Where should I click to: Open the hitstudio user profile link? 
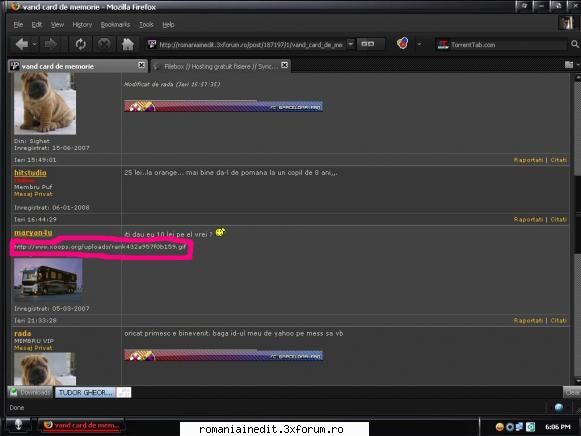coord(30,173)
